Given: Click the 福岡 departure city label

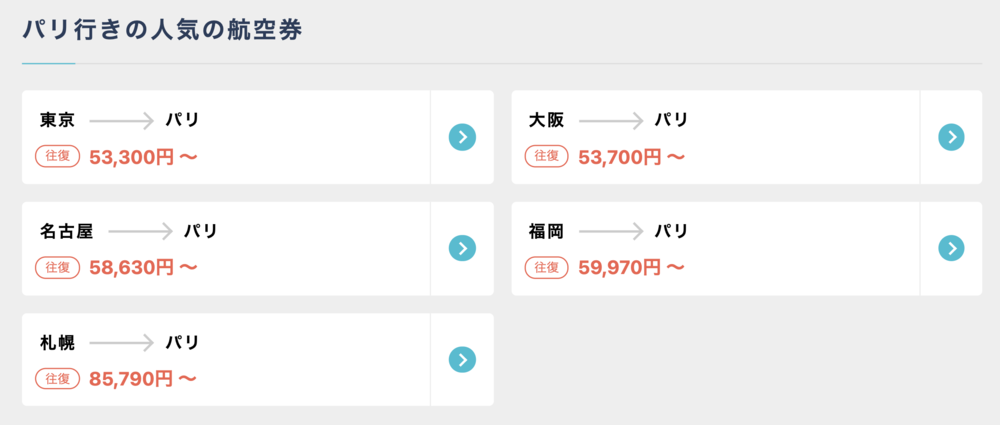Looking at the screenshot, I should click(x=547, y=231).
